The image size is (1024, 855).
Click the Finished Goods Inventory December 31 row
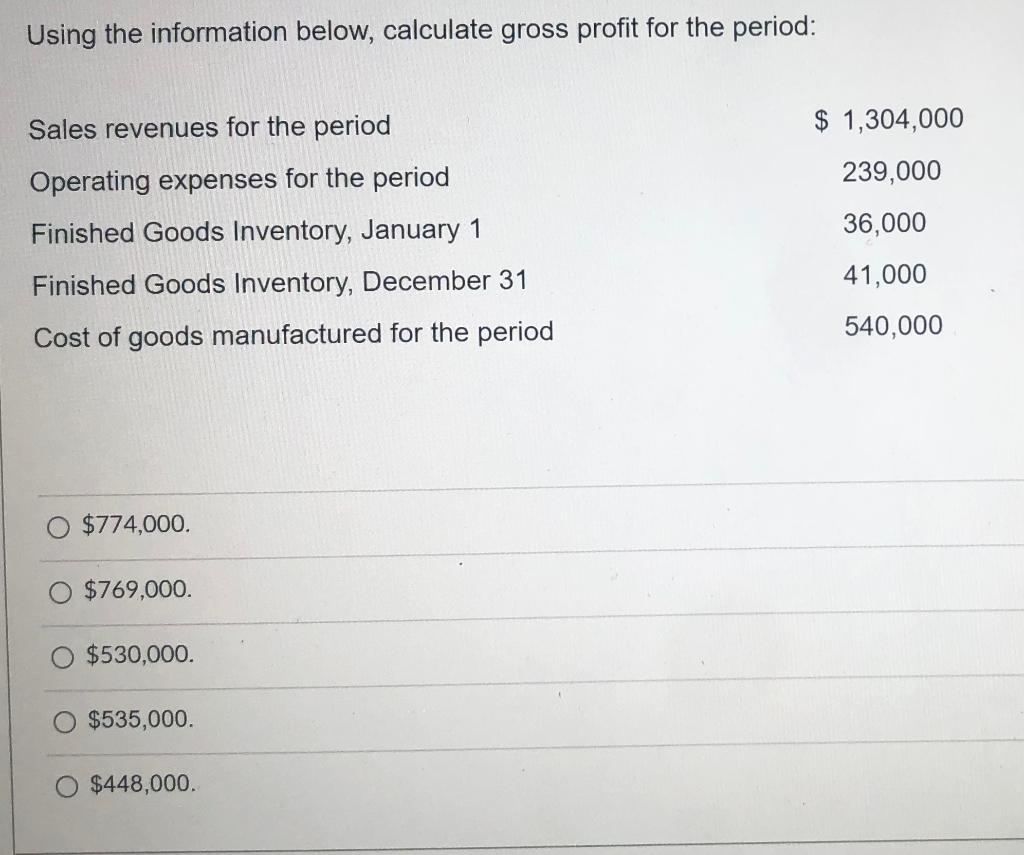pos(280,282)
